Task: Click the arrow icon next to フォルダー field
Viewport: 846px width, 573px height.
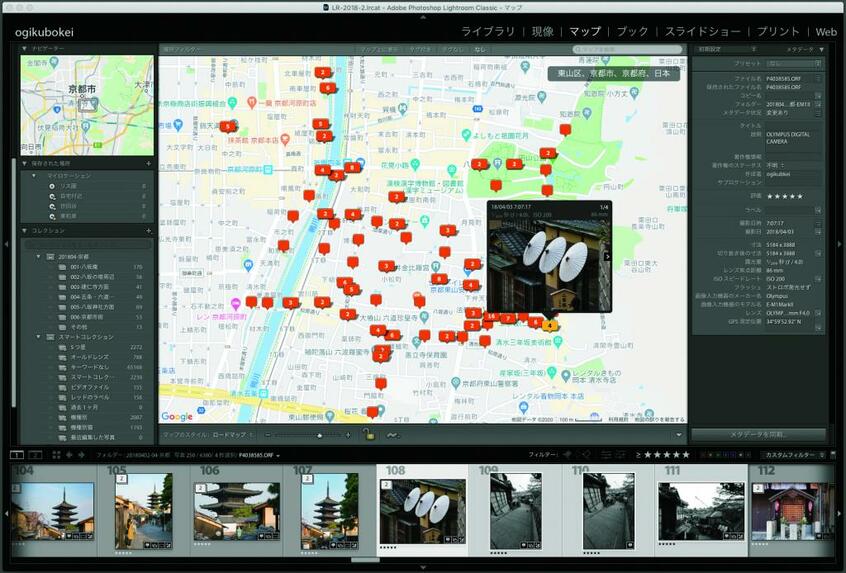Action: 818,104
